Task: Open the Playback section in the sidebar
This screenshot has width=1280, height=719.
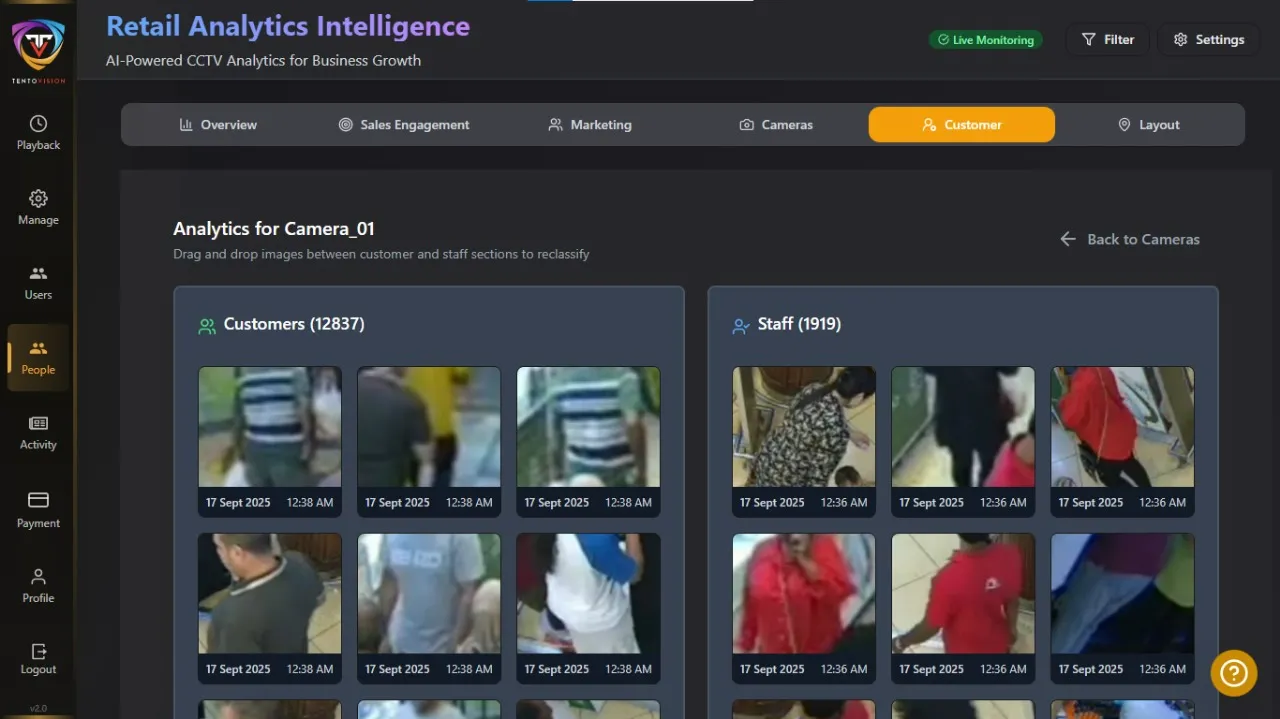Action: point(37,131)
